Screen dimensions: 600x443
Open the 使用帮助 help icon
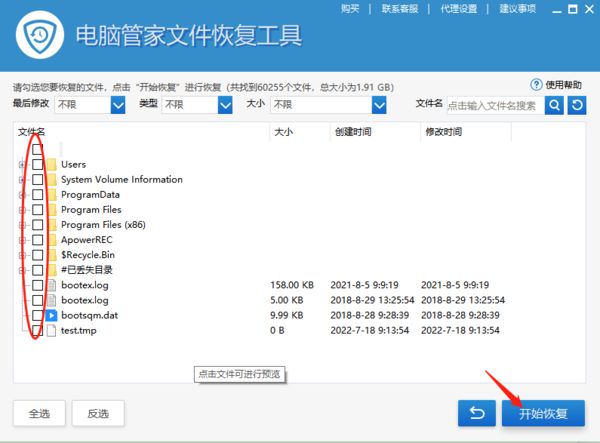(x=536, y=85)
